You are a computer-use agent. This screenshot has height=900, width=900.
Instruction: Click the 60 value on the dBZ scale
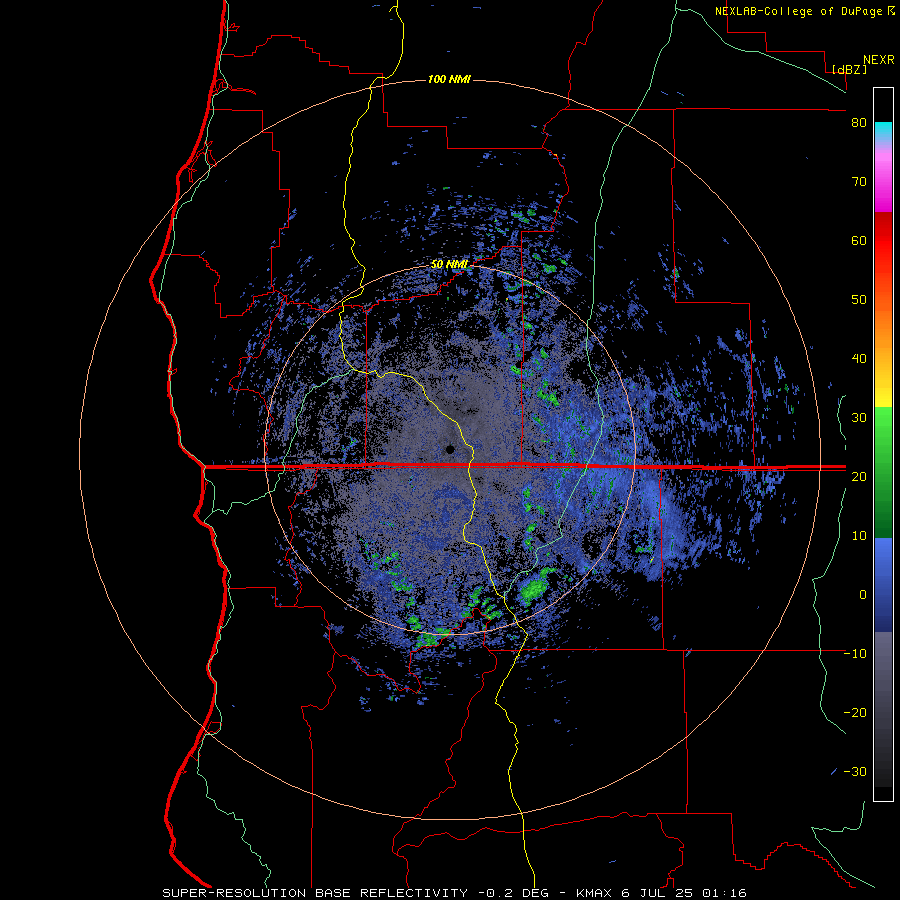pyautogui.click(x=859, y=240)
